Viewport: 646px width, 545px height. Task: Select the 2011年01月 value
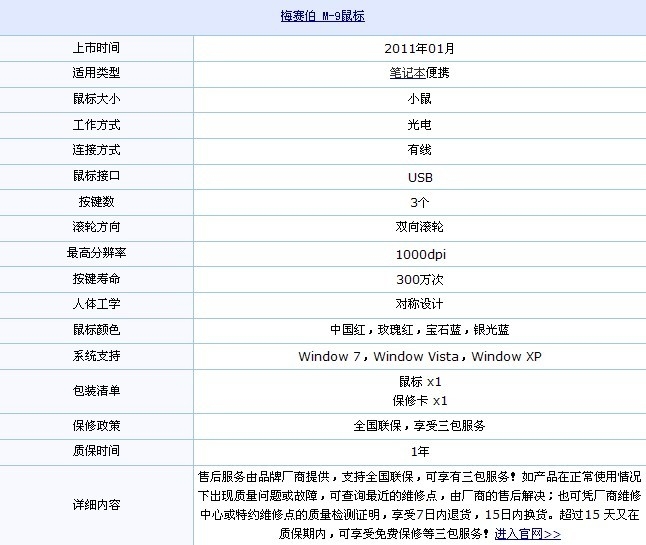419,48
